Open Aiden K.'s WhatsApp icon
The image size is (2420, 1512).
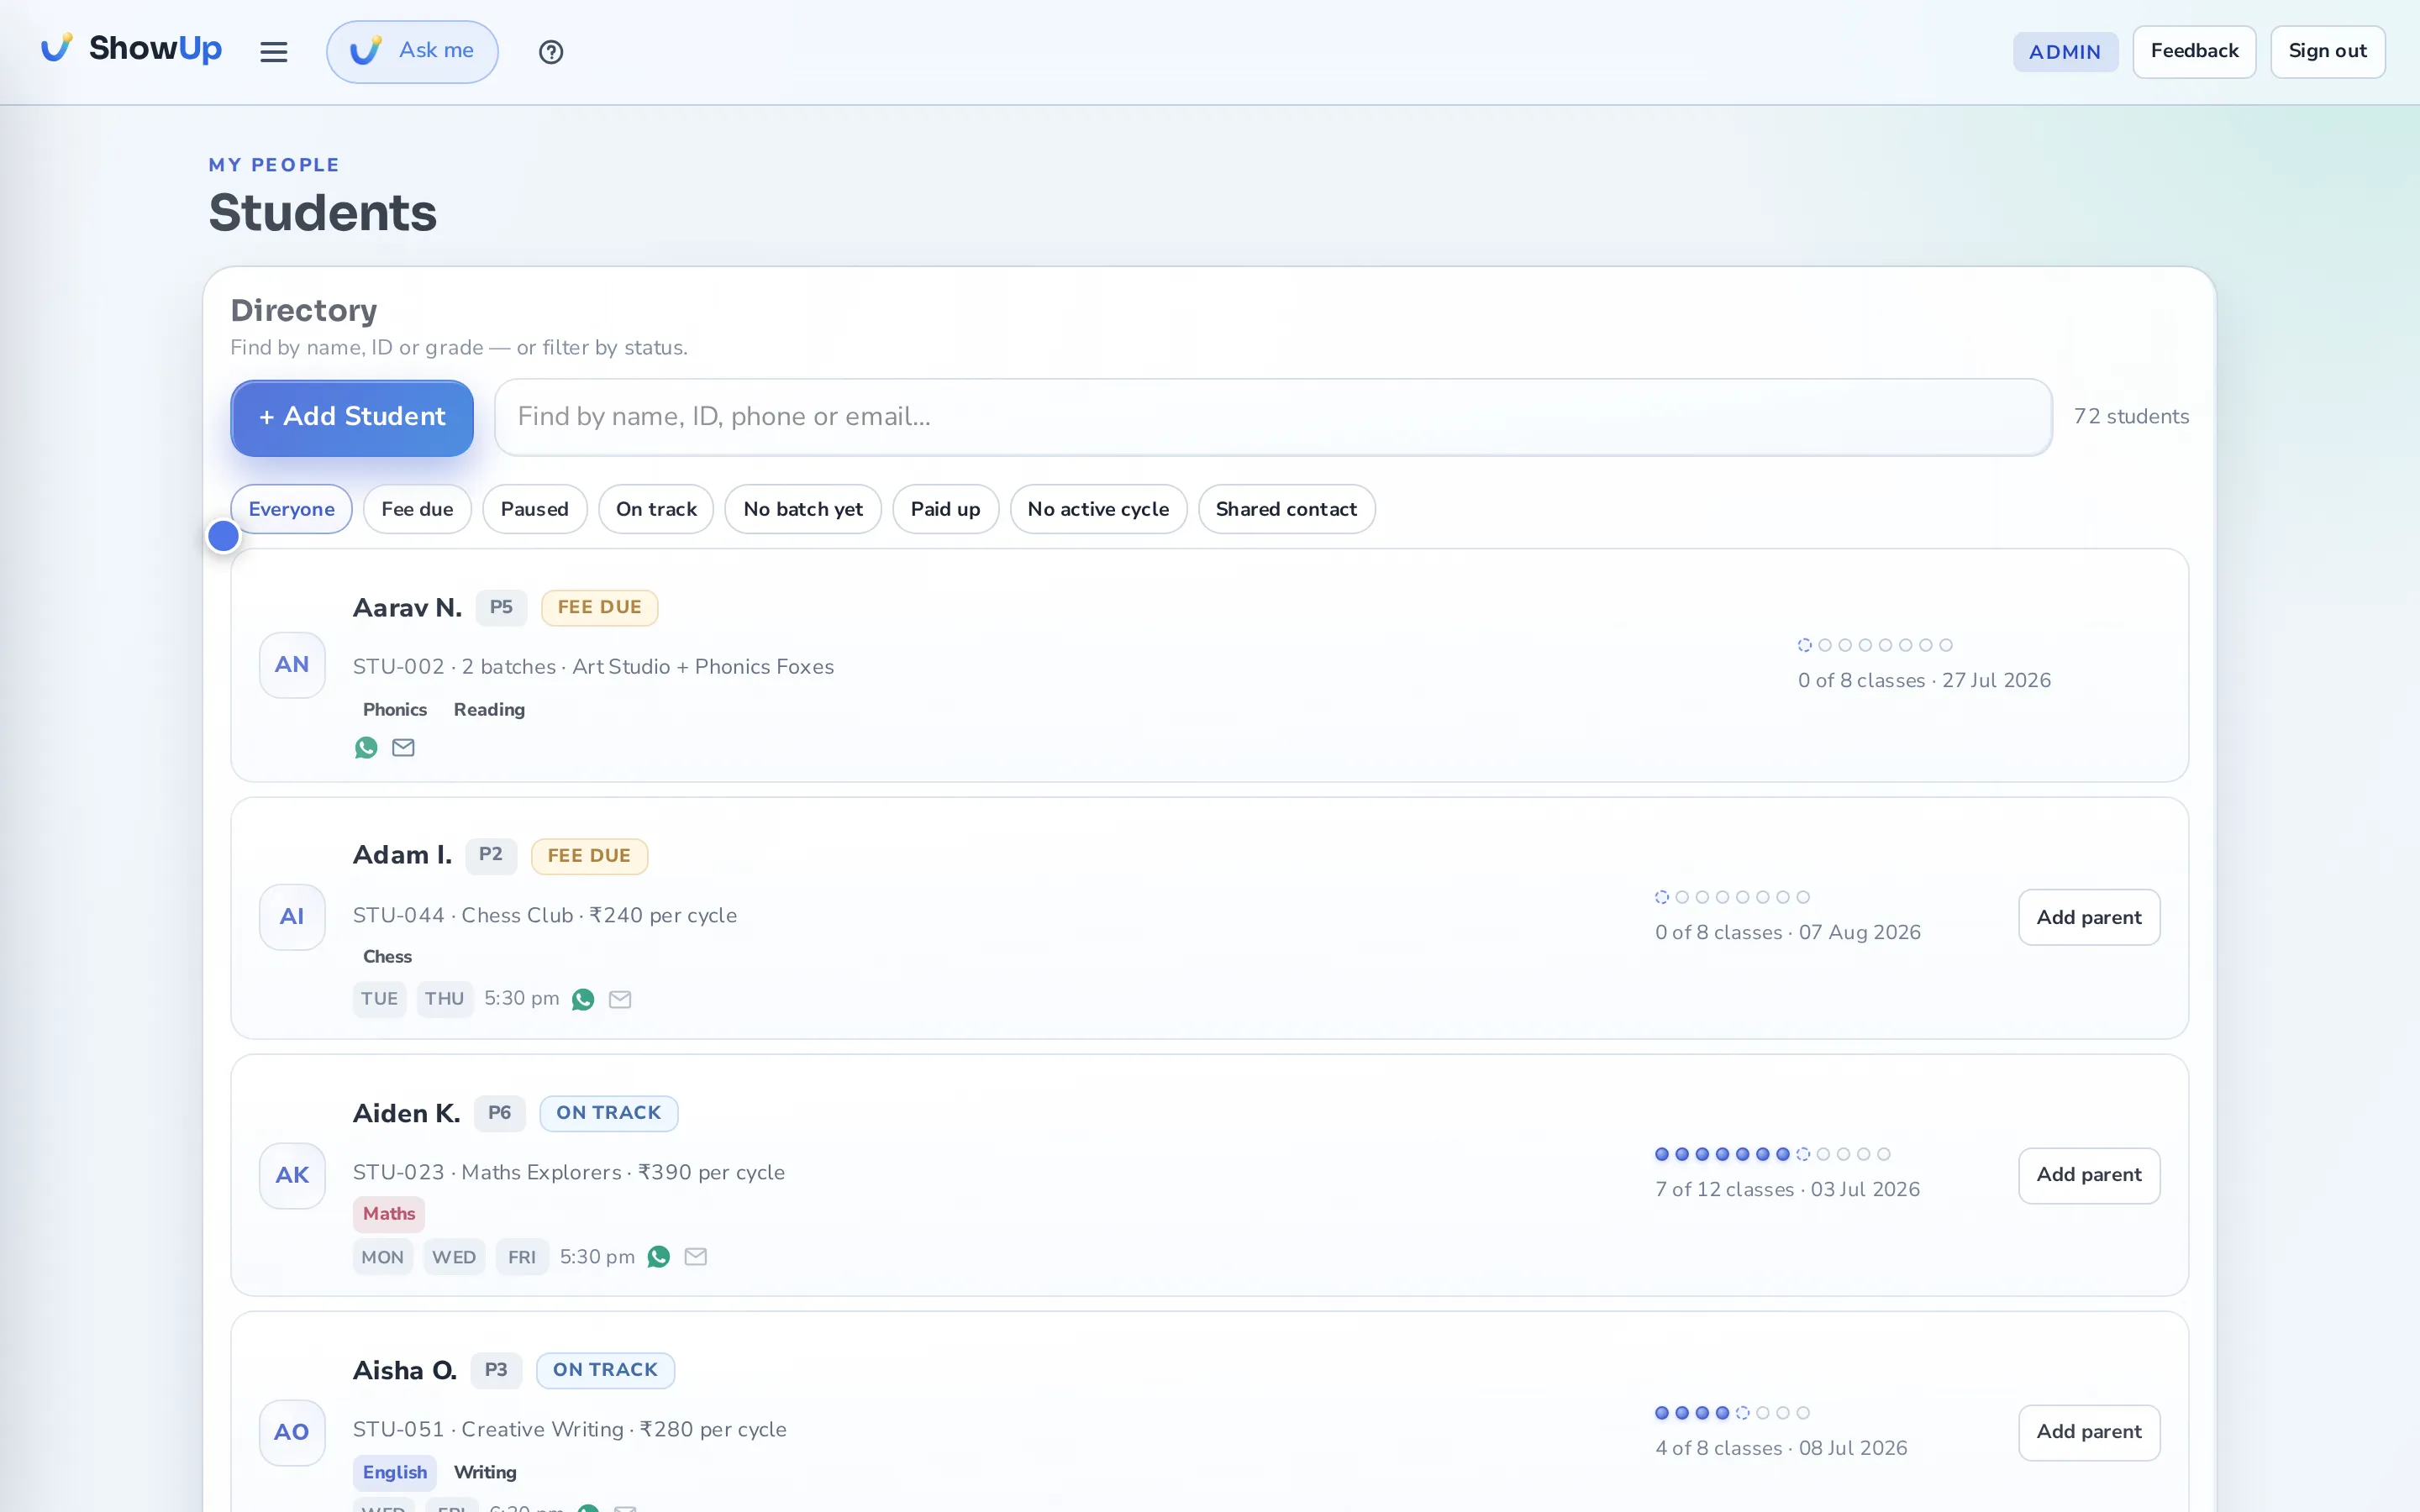[659, 1257]
